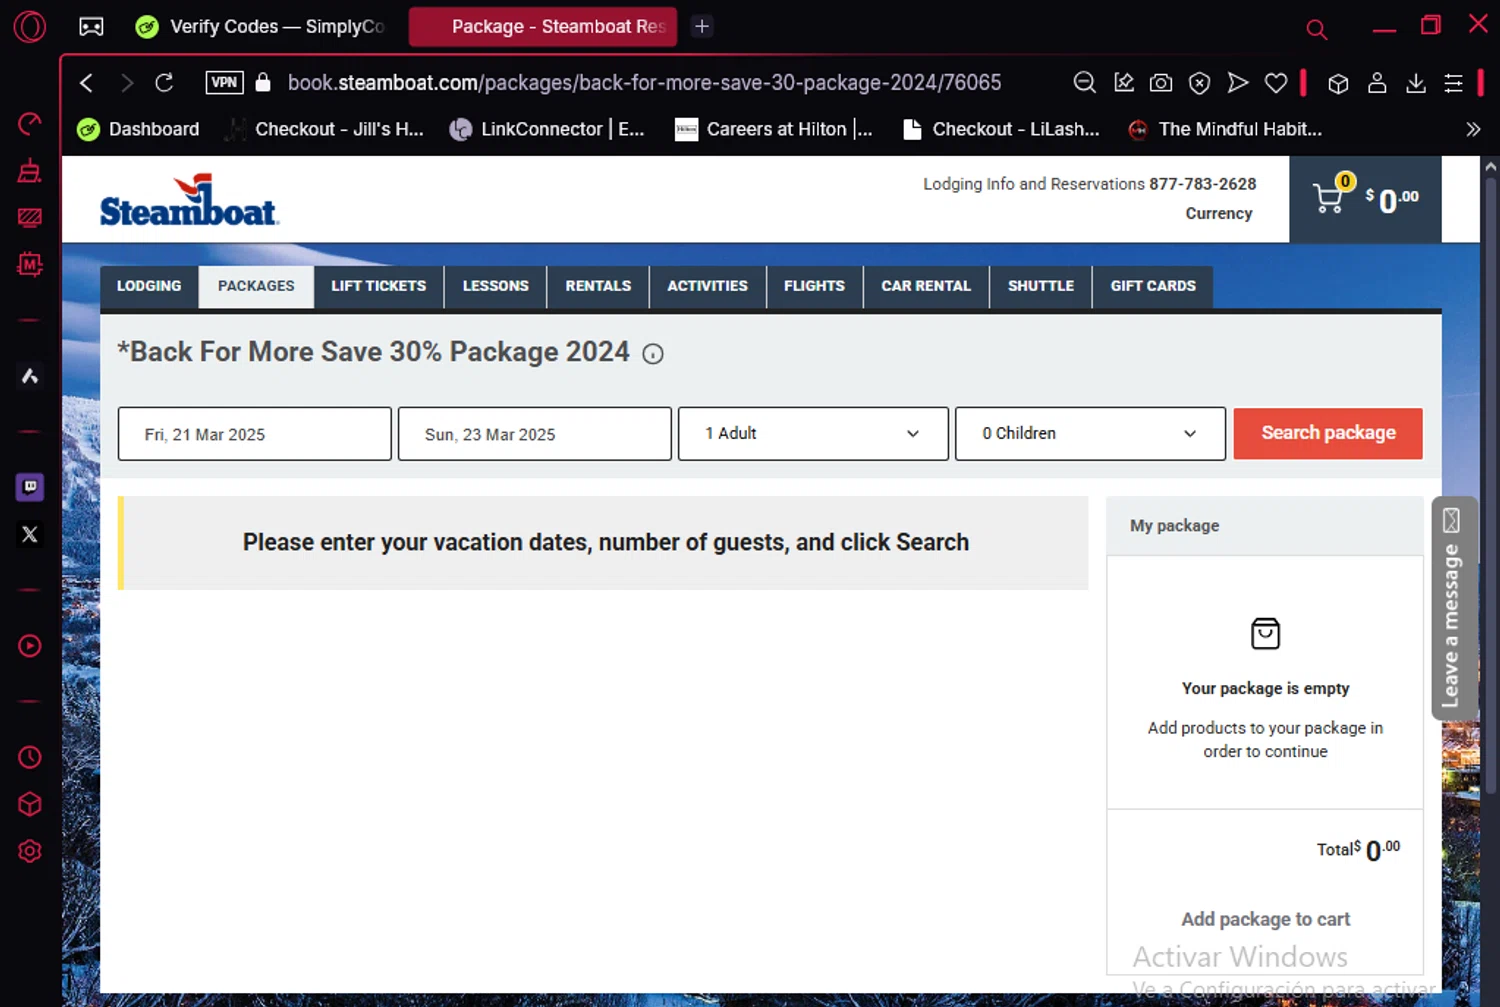
Task: Open the GX Corner gamepad icon
Action: pyautogui.click(x=91, y=27)
